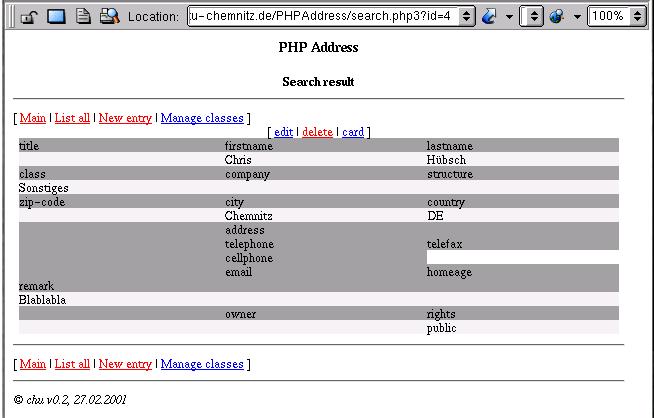Image resolution: width=654 pixels, height=418 pixels.
Task: Click the top New entry link
Action: coord(125,118)
